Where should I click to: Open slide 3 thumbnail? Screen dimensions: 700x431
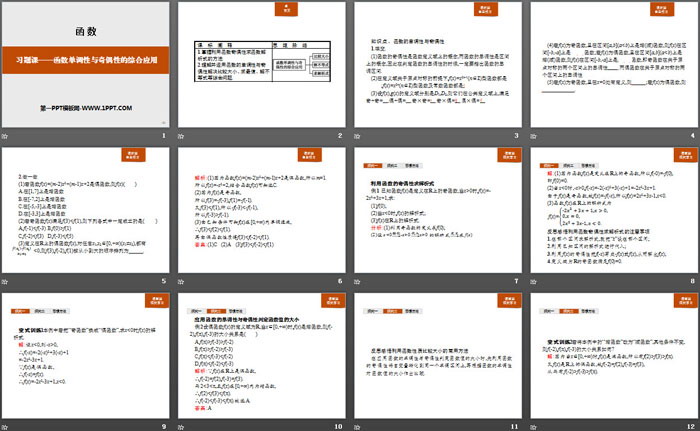[x=438, y=65]
